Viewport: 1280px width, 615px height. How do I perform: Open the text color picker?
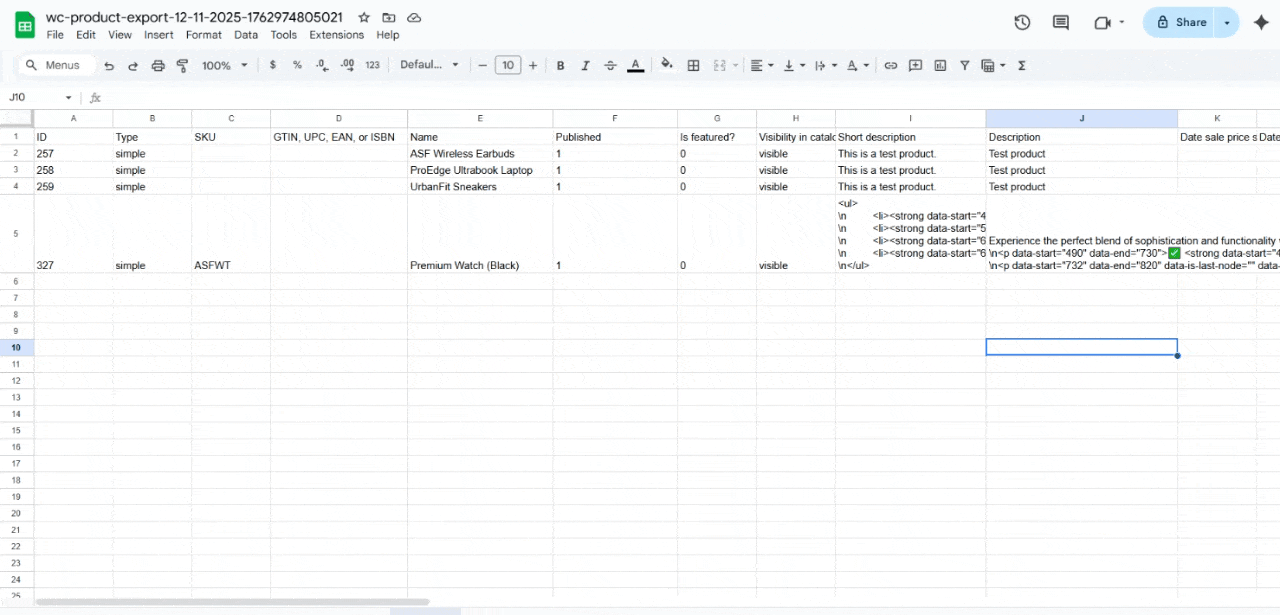click(x=635, y=65)
